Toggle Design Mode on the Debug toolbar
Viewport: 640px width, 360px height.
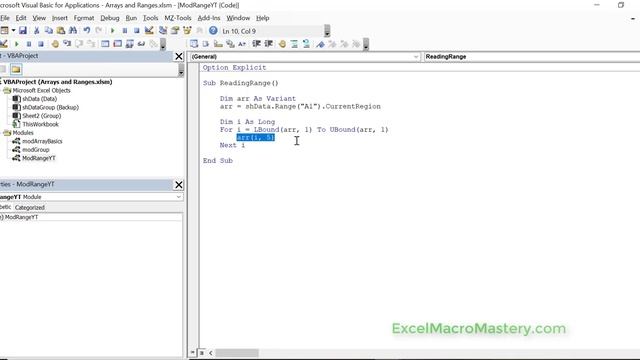[x=4, y=44]
